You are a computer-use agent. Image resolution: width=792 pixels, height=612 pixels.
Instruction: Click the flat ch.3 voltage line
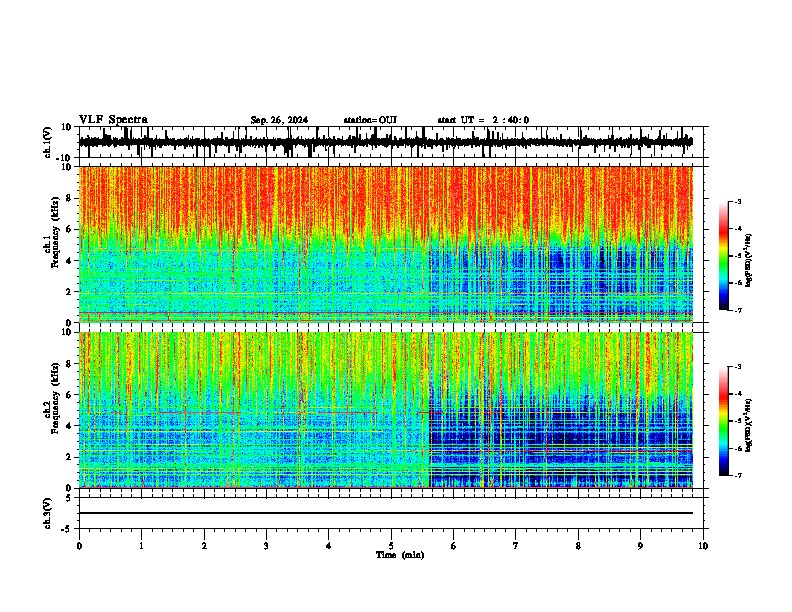tap(386, 513)
